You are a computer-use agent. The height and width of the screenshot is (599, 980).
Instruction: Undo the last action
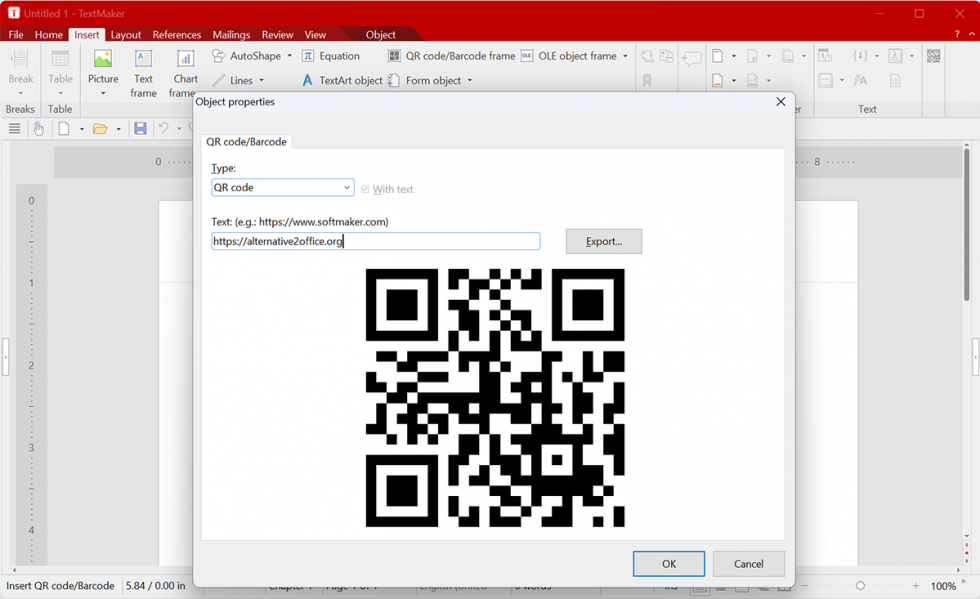point(166,128)
